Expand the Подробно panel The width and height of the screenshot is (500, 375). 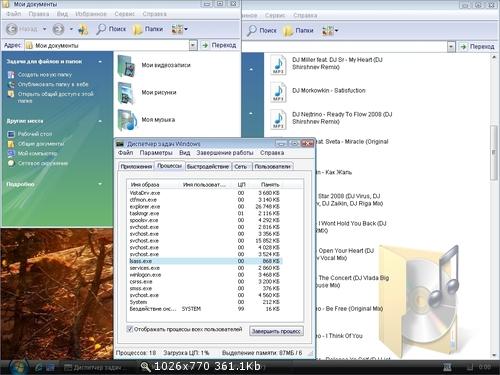coord(100,184)
